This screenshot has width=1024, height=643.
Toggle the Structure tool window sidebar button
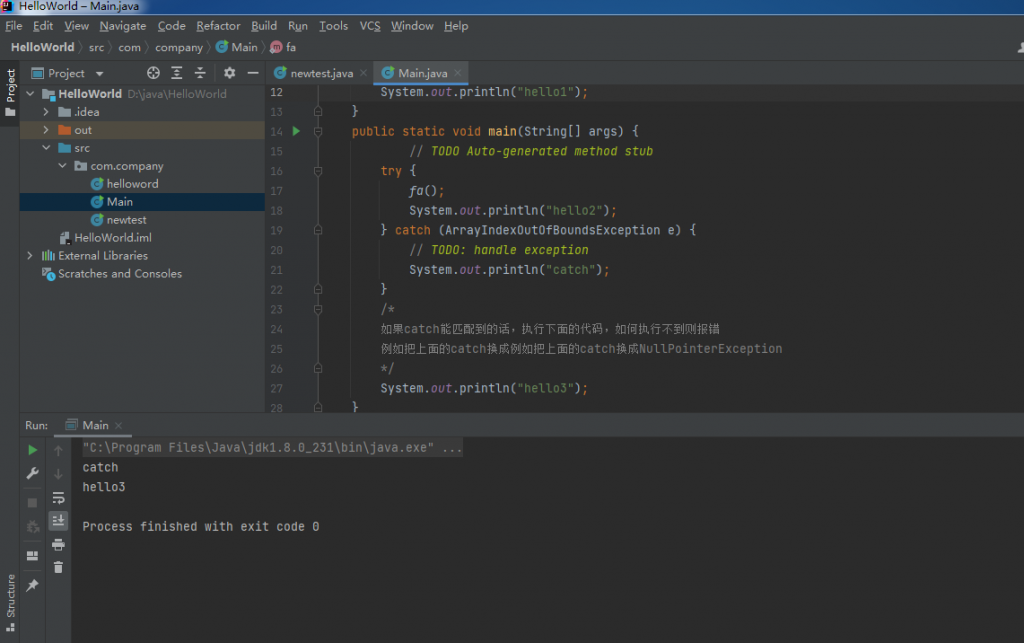pos(10,602)
